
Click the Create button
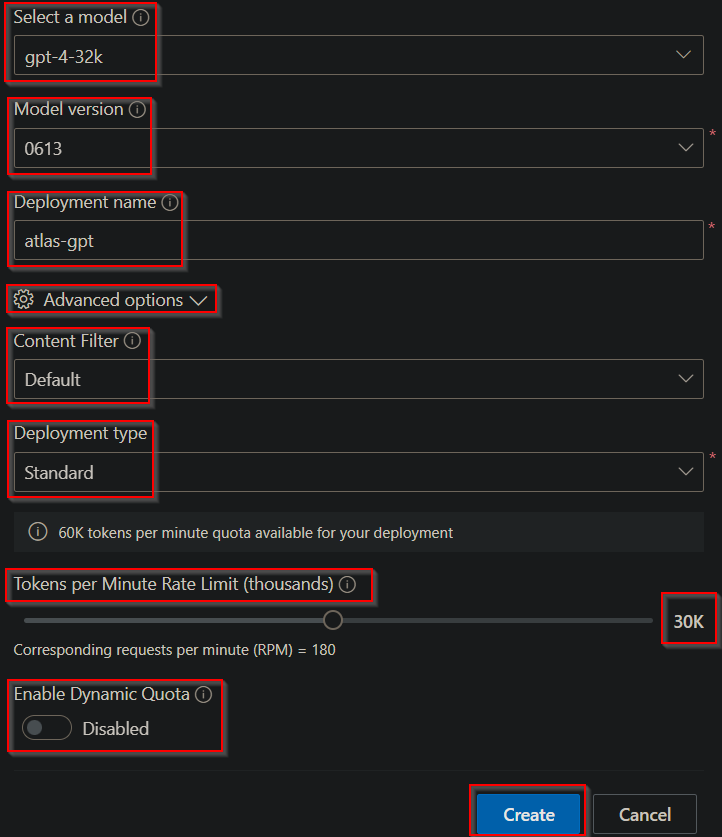click(529, 814)
